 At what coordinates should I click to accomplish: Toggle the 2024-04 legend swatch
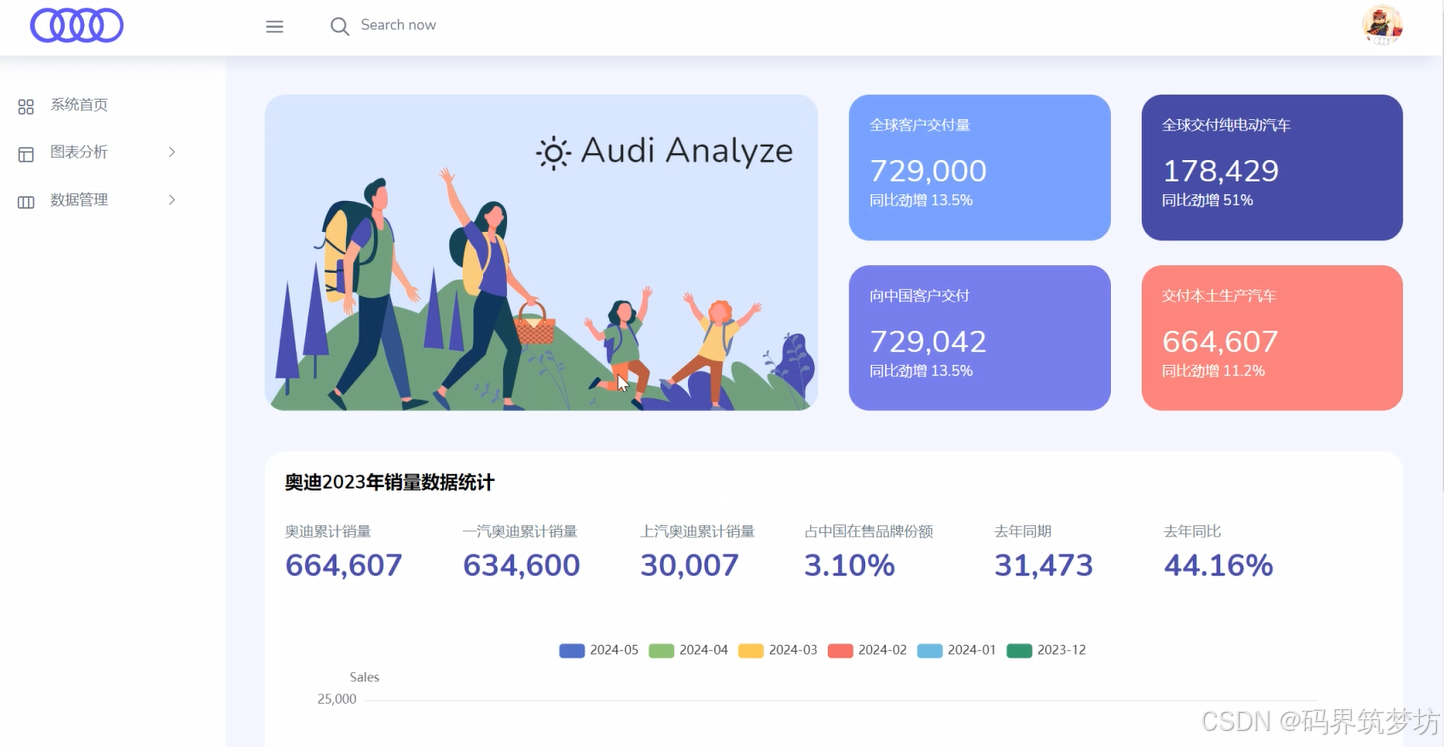[661, 651]
